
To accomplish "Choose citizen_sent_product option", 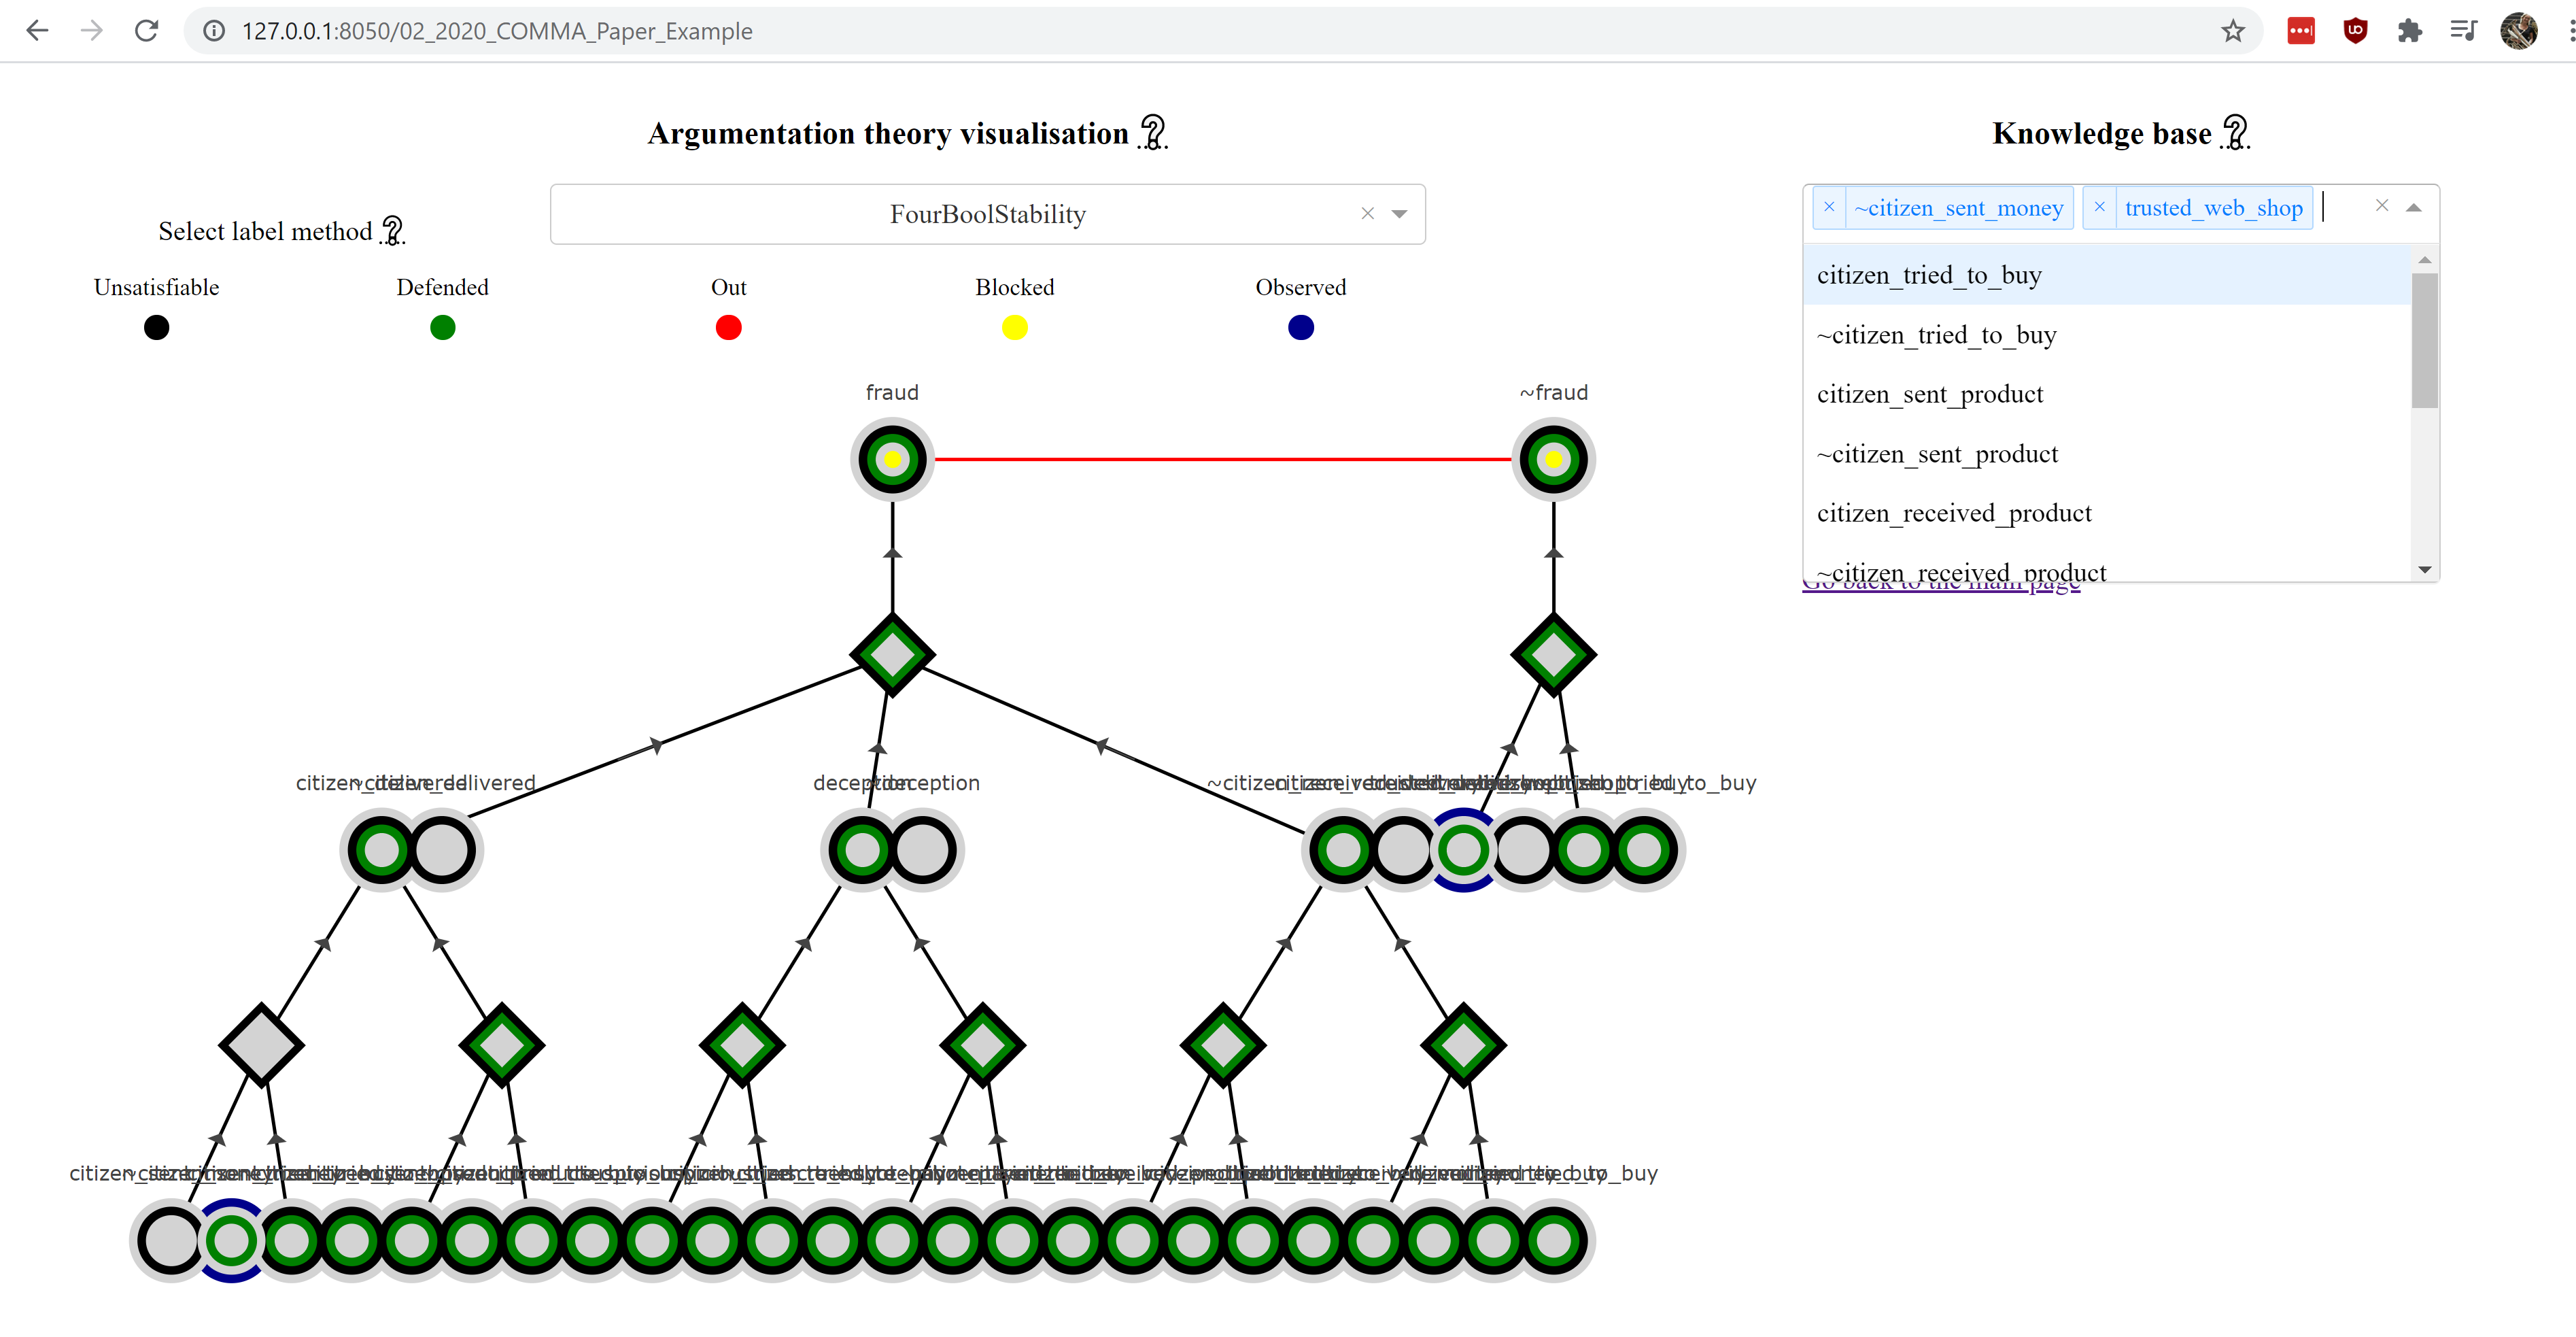I will click(2108, 394).
